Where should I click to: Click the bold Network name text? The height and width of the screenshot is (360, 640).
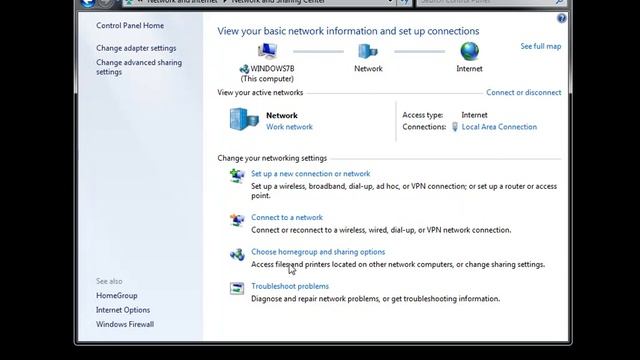pos(282,116)
